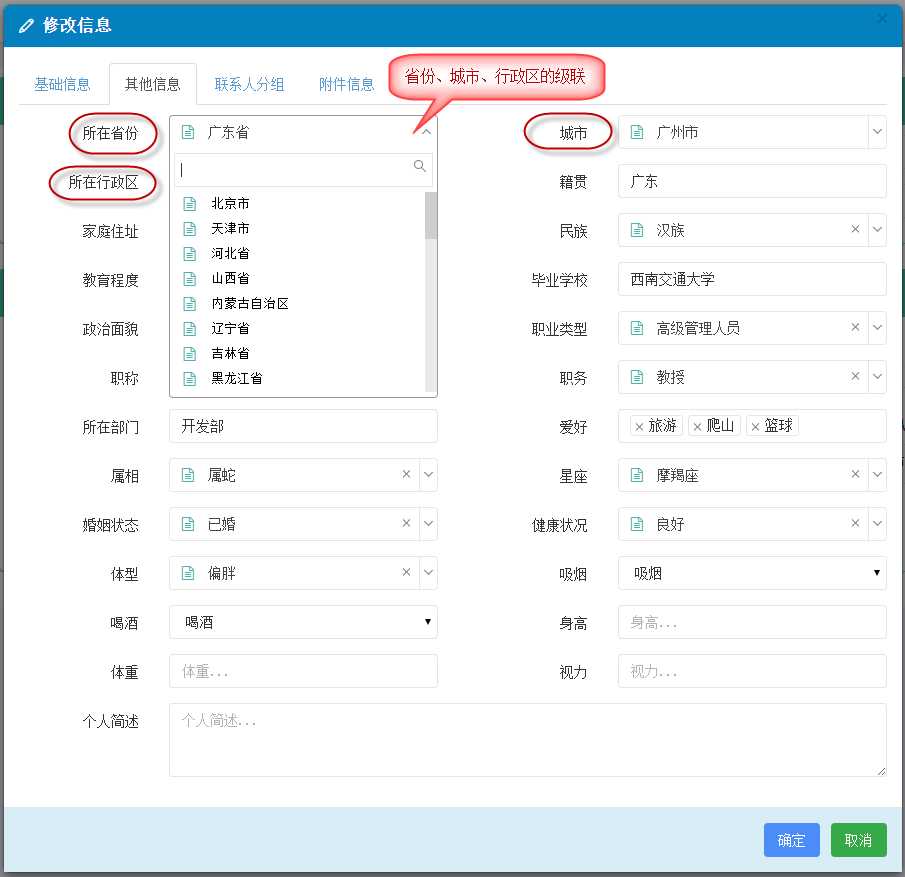905x877 pixels.
Task: Collapse the 所在省份 dropdown with up chevron
Action: click(x=426, y=132)
